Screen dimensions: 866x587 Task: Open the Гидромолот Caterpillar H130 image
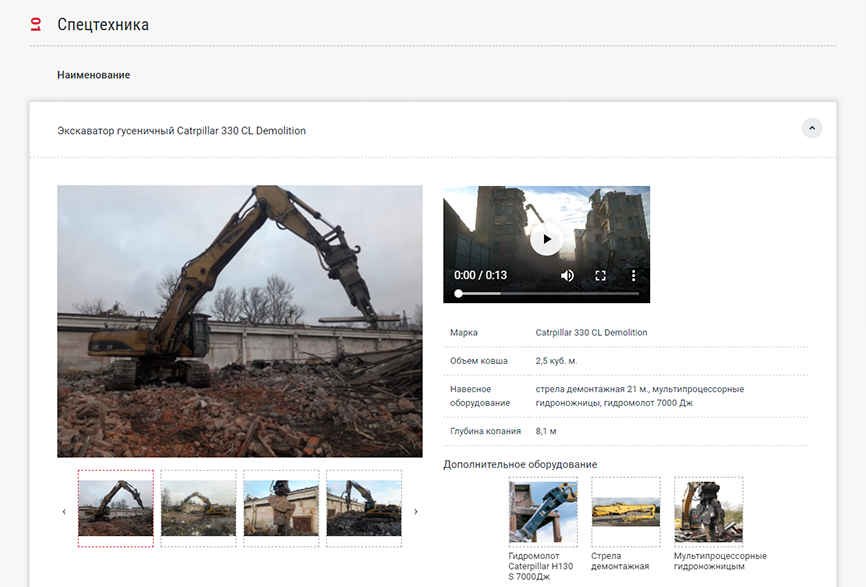point(543,512)
